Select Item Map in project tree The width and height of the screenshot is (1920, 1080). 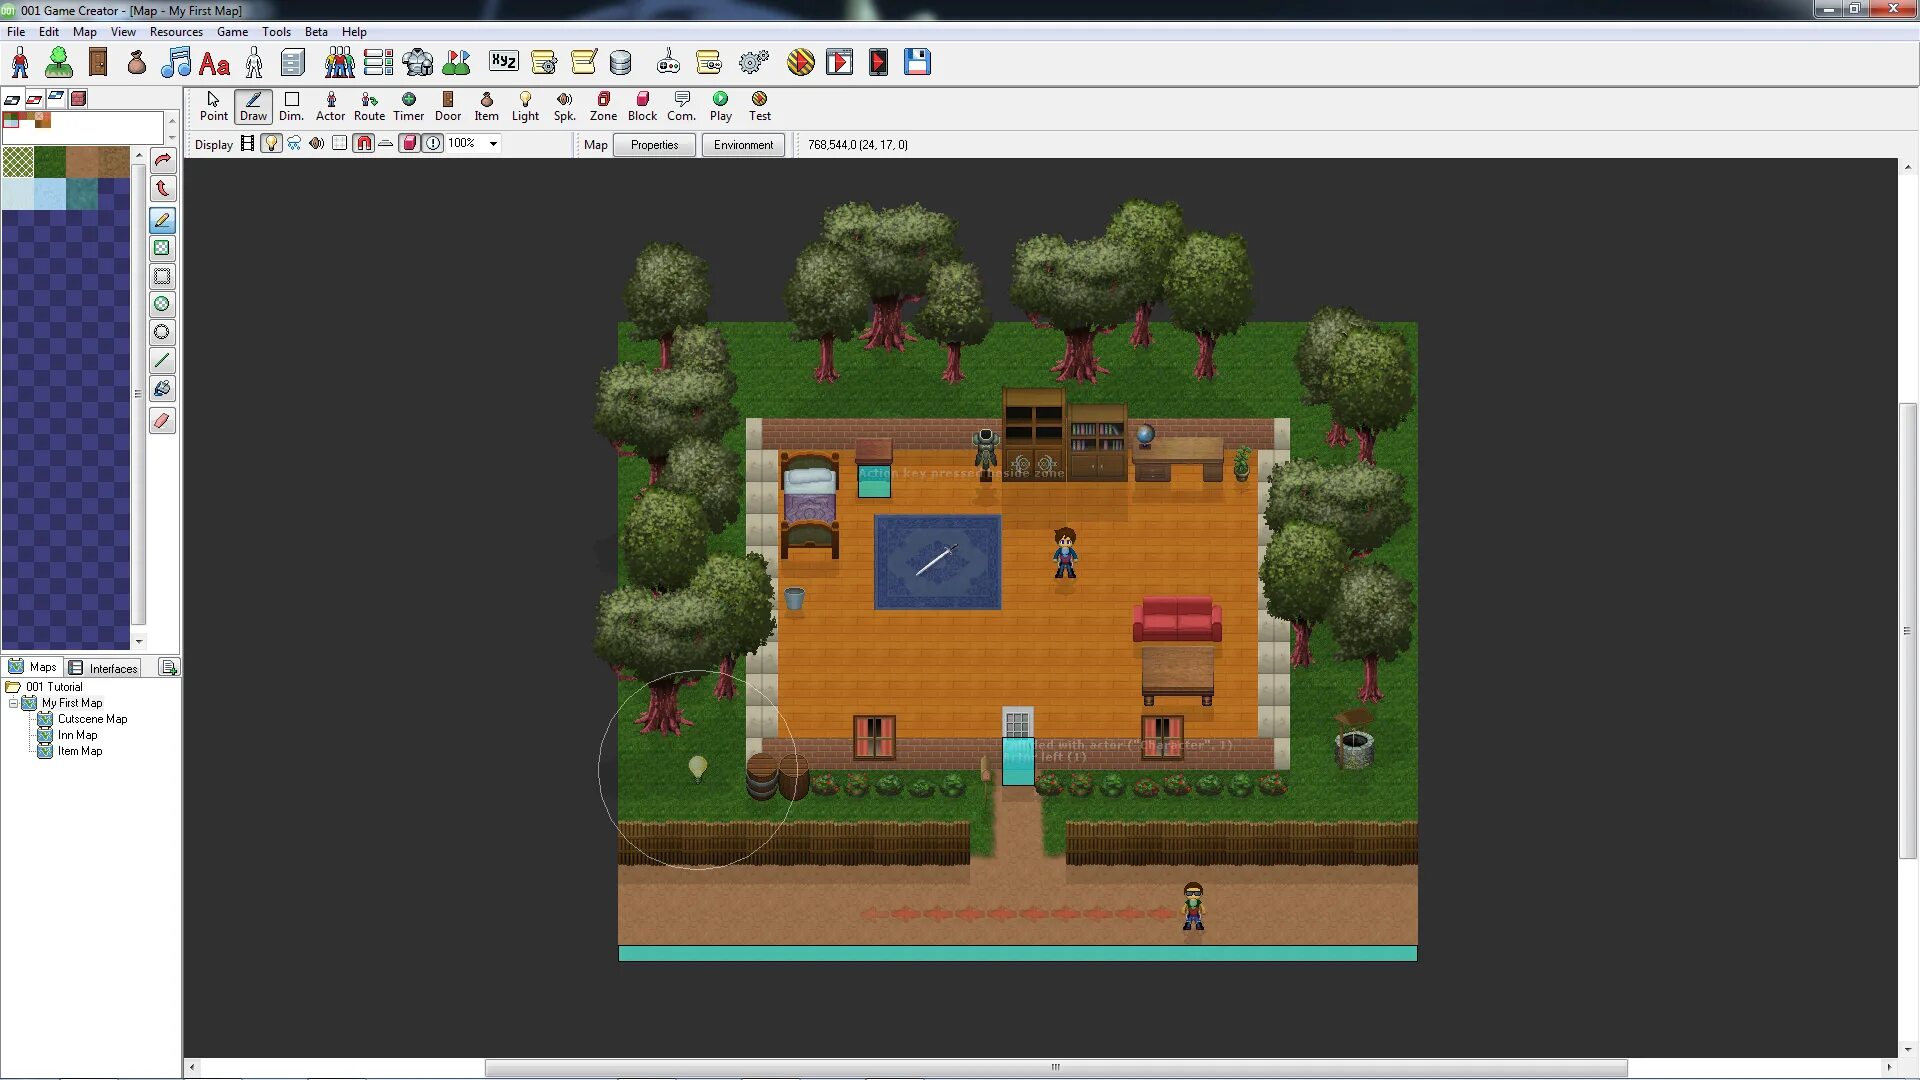[x=80, y=750]
